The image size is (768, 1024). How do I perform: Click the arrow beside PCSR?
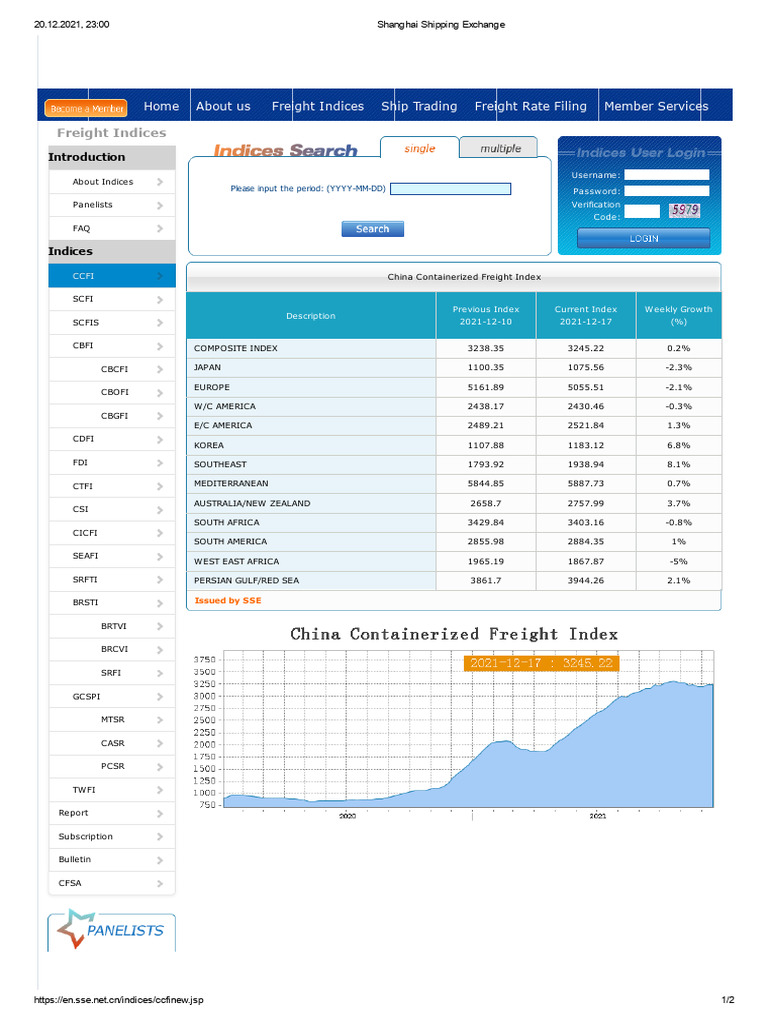click(x=160, y=767)
